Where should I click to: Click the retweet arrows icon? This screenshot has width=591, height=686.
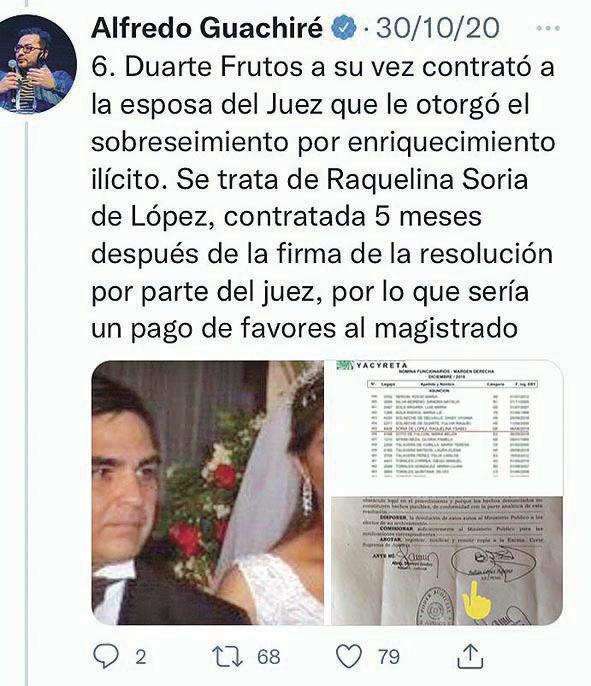[227, 657]
